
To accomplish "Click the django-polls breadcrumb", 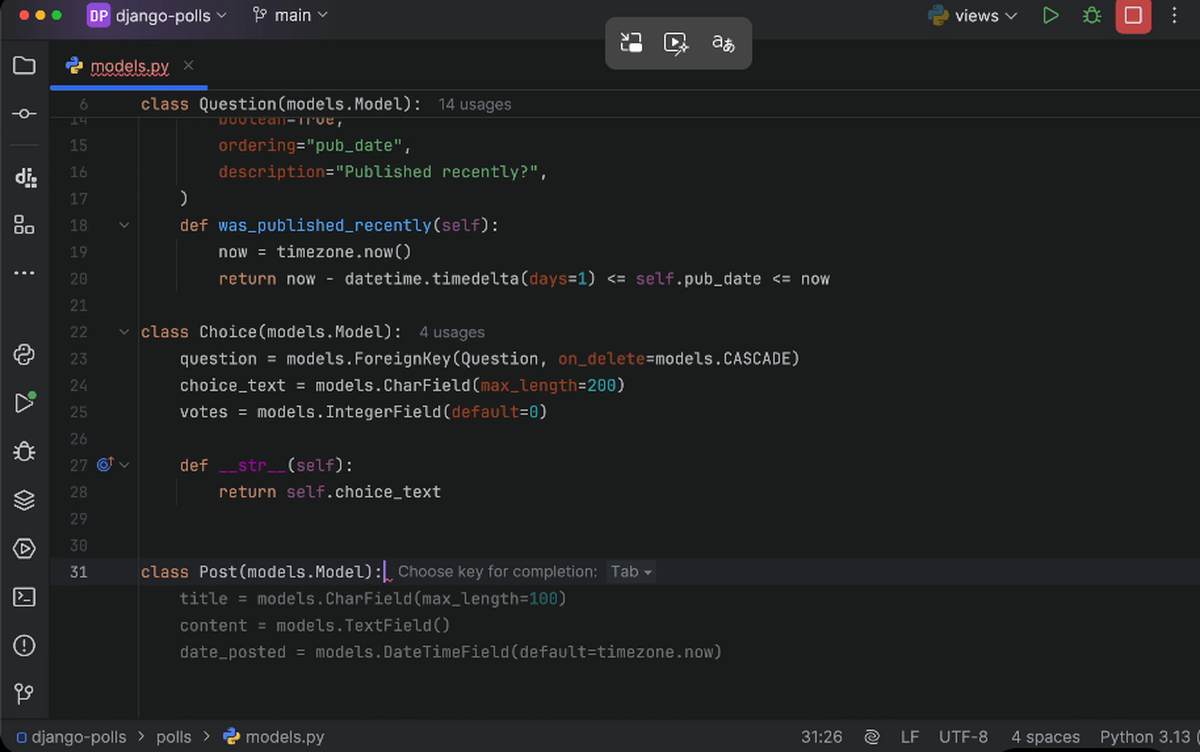I will [x=79, y=737].
